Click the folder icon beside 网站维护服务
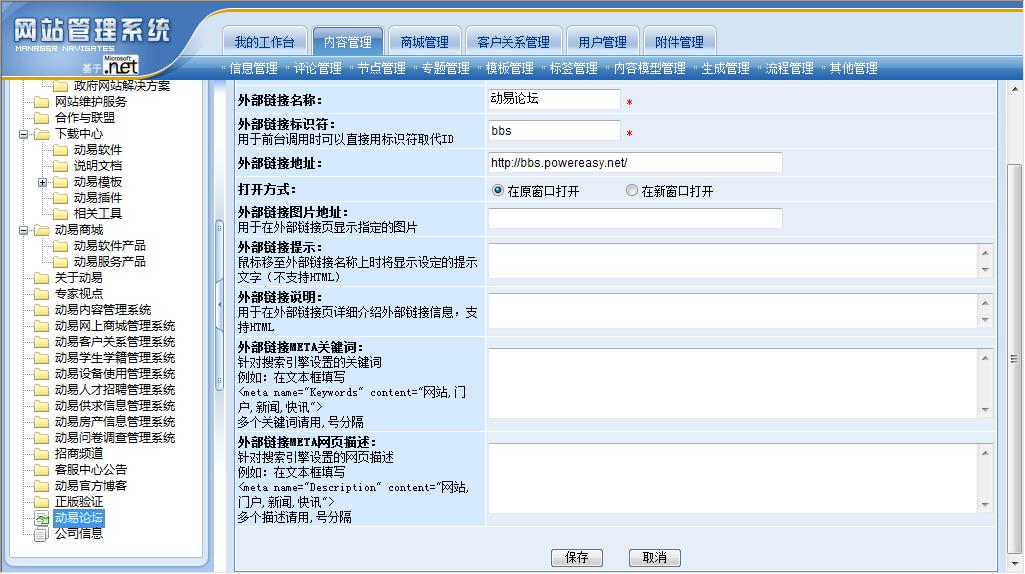This screenshot has width=1025, height=574. 41,102
